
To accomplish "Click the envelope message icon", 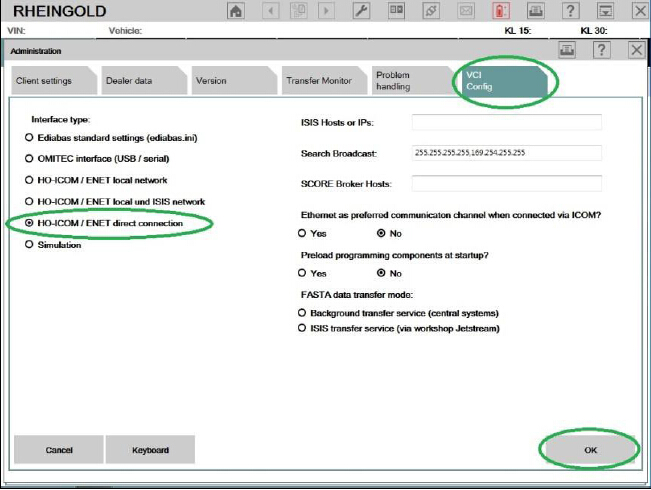I will coord(466,11).
